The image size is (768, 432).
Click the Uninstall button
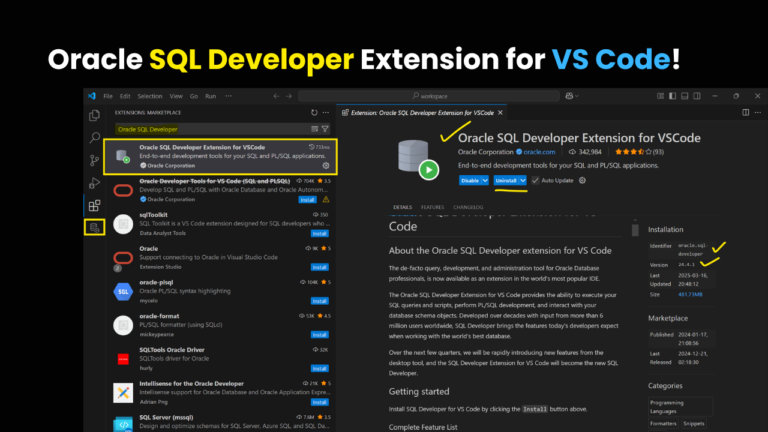[x=506, y=180]
